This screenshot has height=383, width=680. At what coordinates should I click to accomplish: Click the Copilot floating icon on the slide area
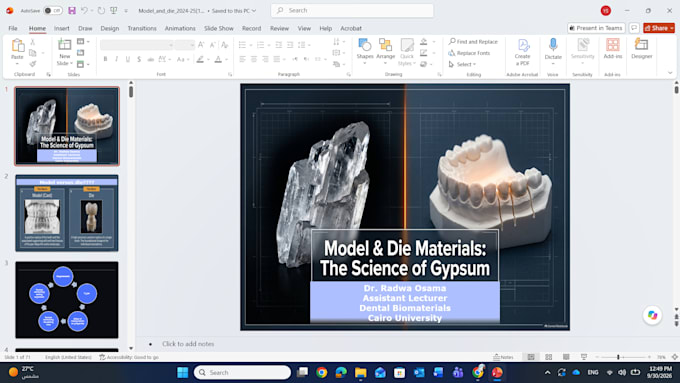coord(652,315)
